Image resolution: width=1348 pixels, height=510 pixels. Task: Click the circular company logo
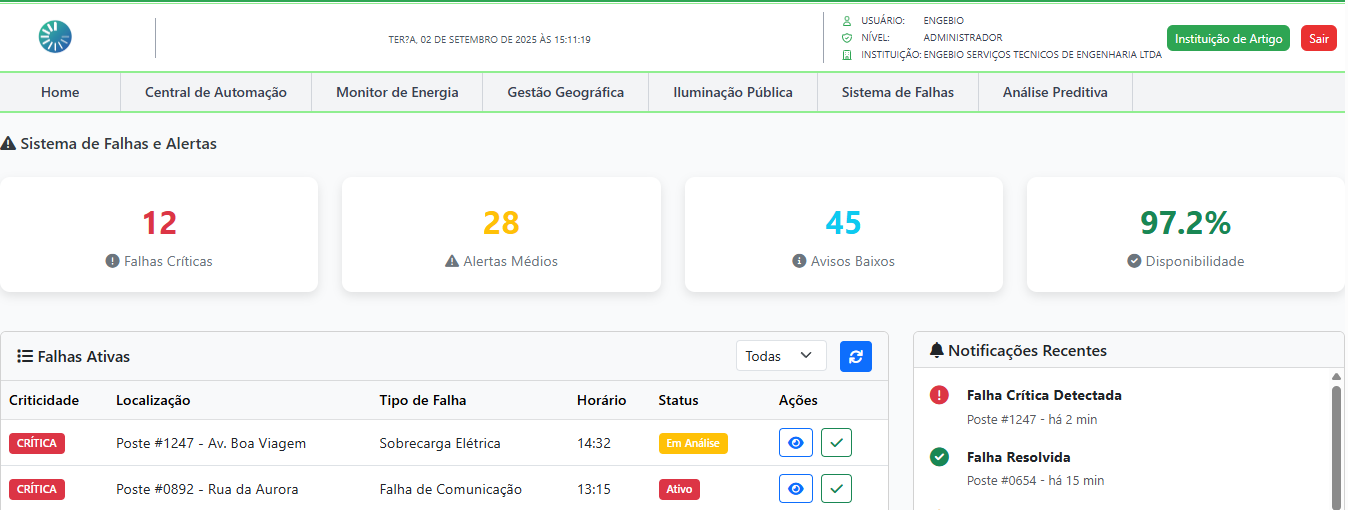click(x=55, y=37)
